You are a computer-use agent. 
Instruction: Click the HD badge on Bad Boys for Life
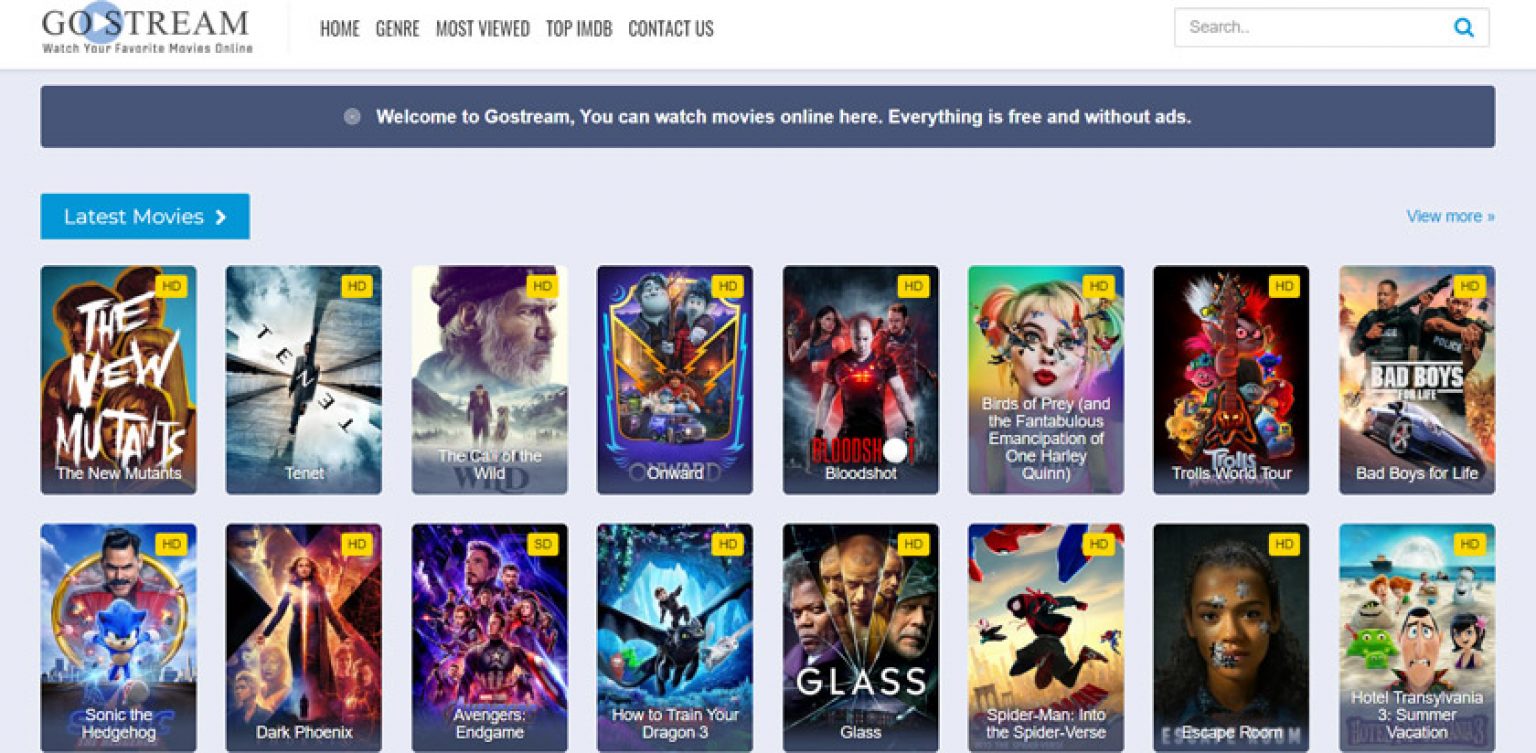[1470, 286]
